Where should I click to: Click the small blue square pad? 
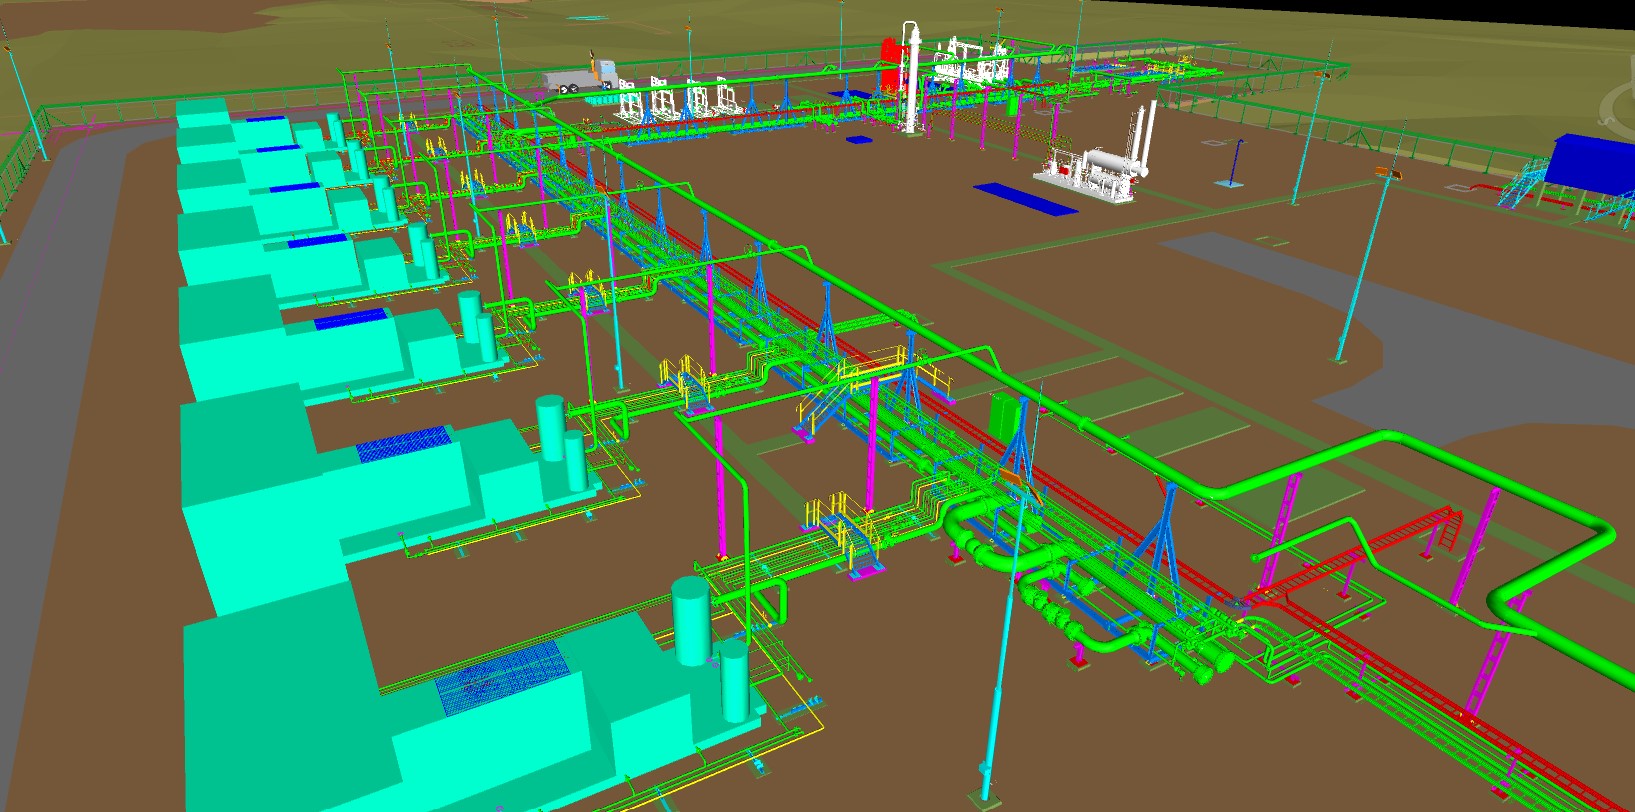[x=857, y=140]
